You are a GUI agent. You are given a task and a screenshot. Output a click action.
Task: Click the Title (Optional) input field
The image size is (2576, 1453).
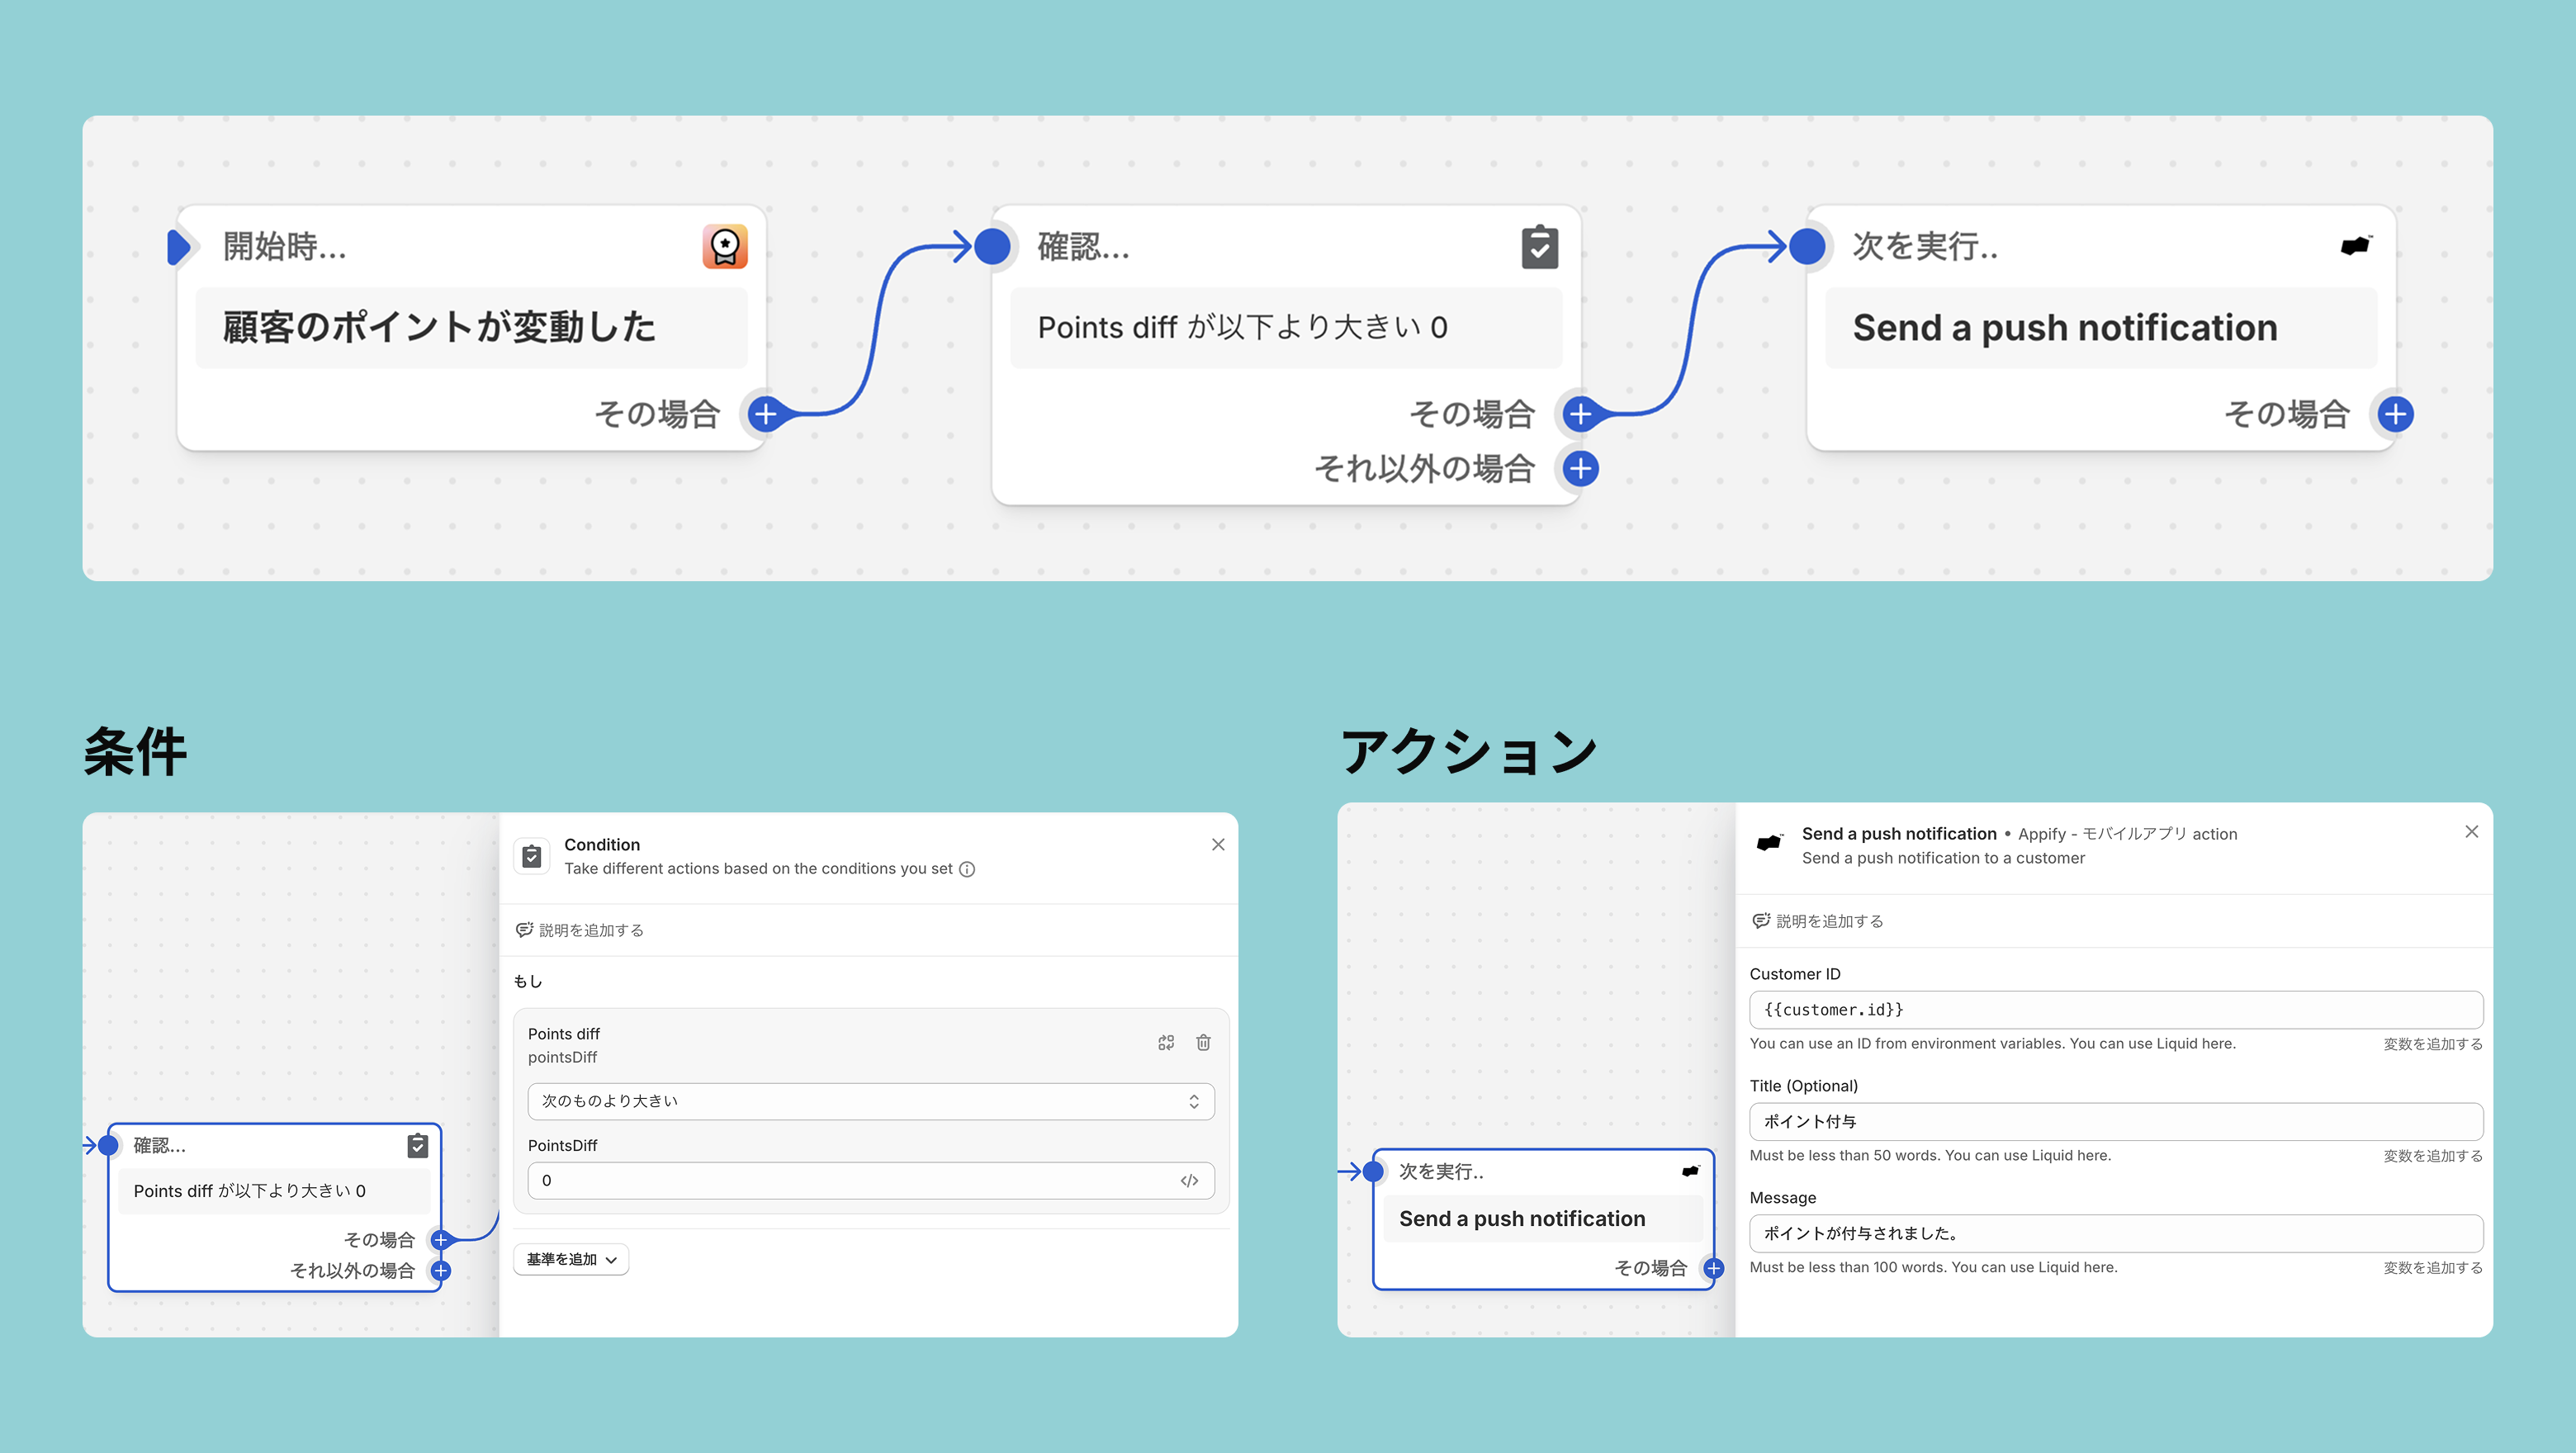2115,1122
